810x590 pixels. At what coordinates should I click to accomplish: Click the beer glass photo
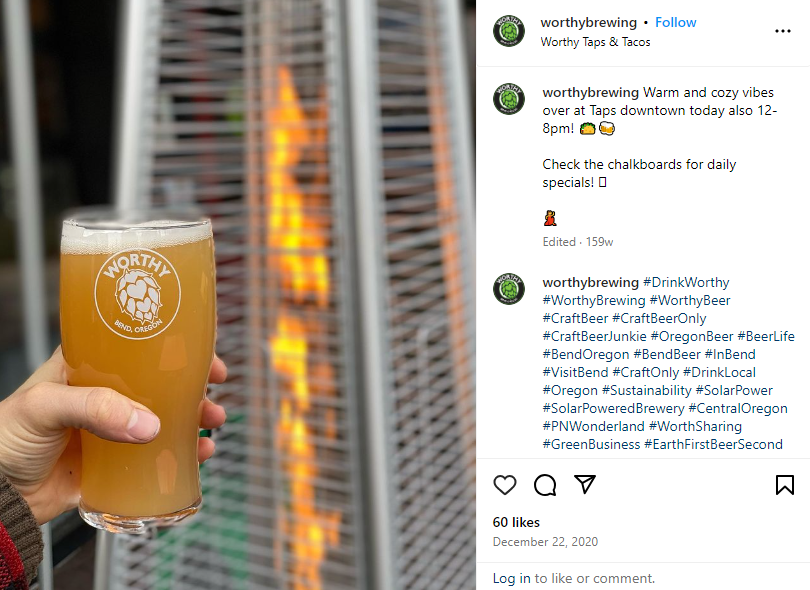(238, 295)
